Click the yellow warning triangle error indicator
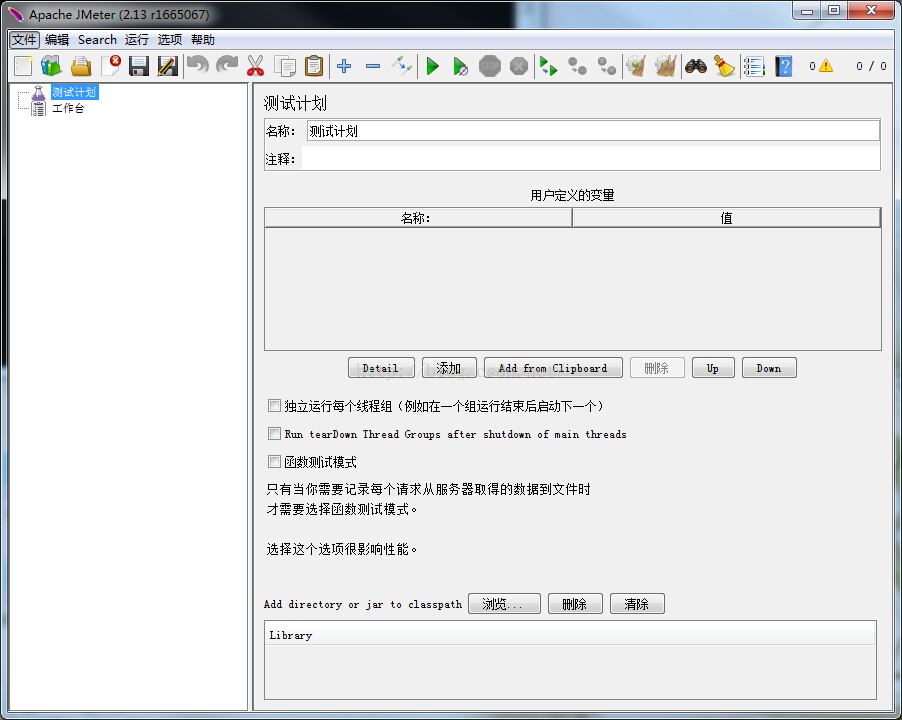The width and height of the screenshot is (902, 720). point(826,66)
